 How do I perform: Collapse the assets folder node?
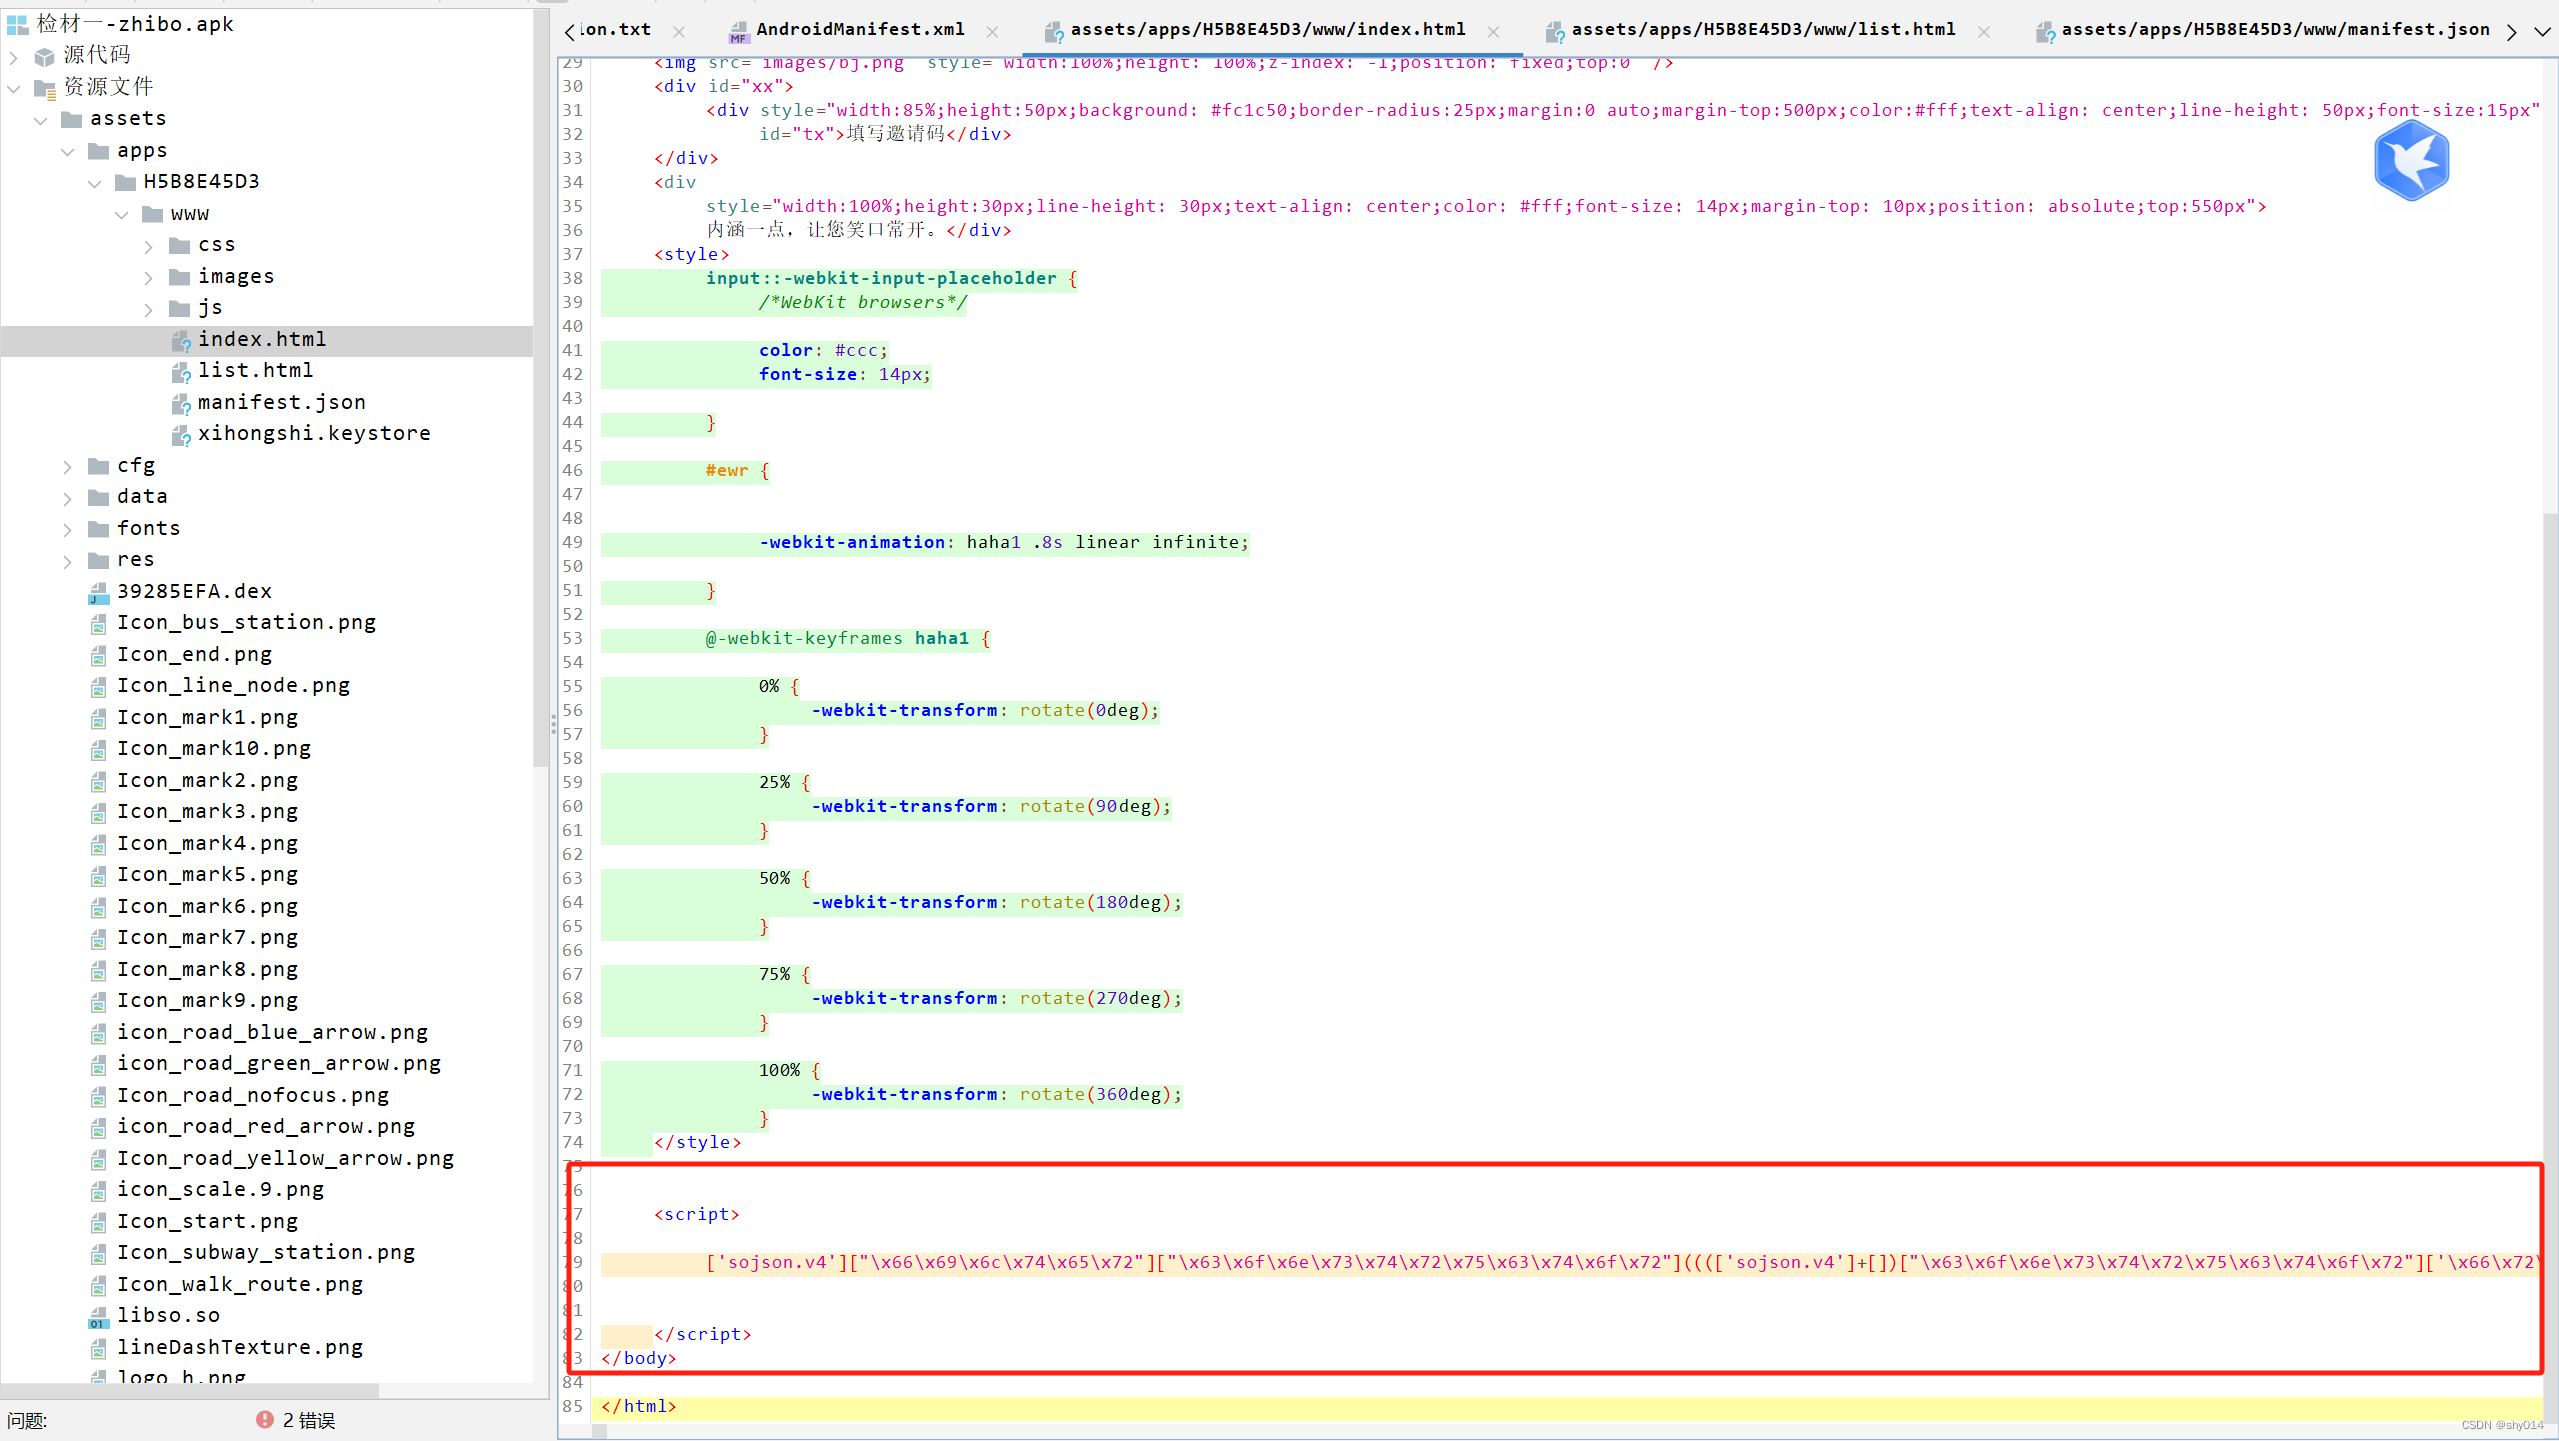pyautogui.click(x=41, y=119)
